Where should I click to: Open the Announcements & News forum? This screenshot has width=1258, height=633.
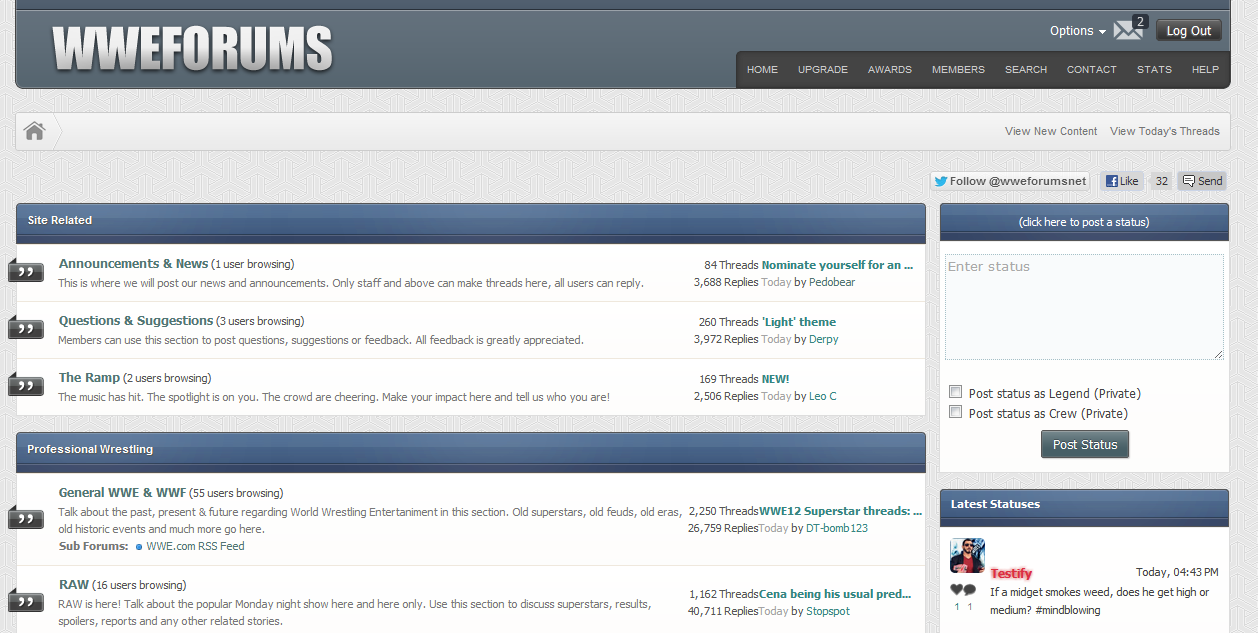tap(133, 264)
